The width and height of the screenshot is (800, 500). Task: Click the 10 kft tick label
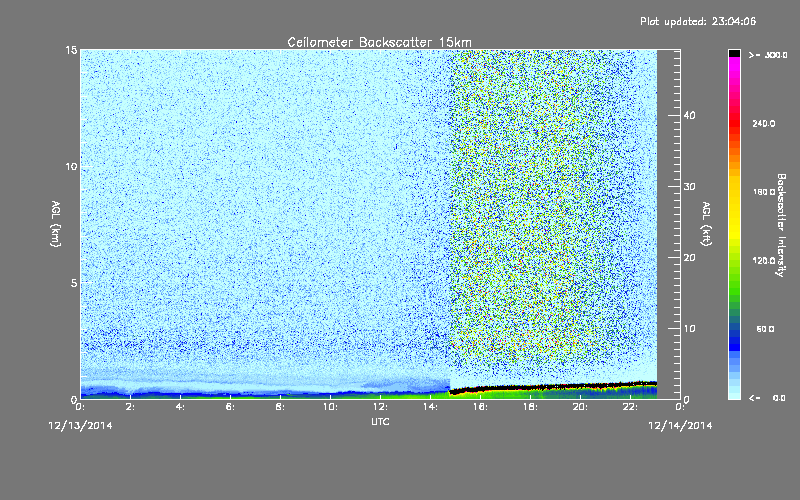tap(689, 329)
